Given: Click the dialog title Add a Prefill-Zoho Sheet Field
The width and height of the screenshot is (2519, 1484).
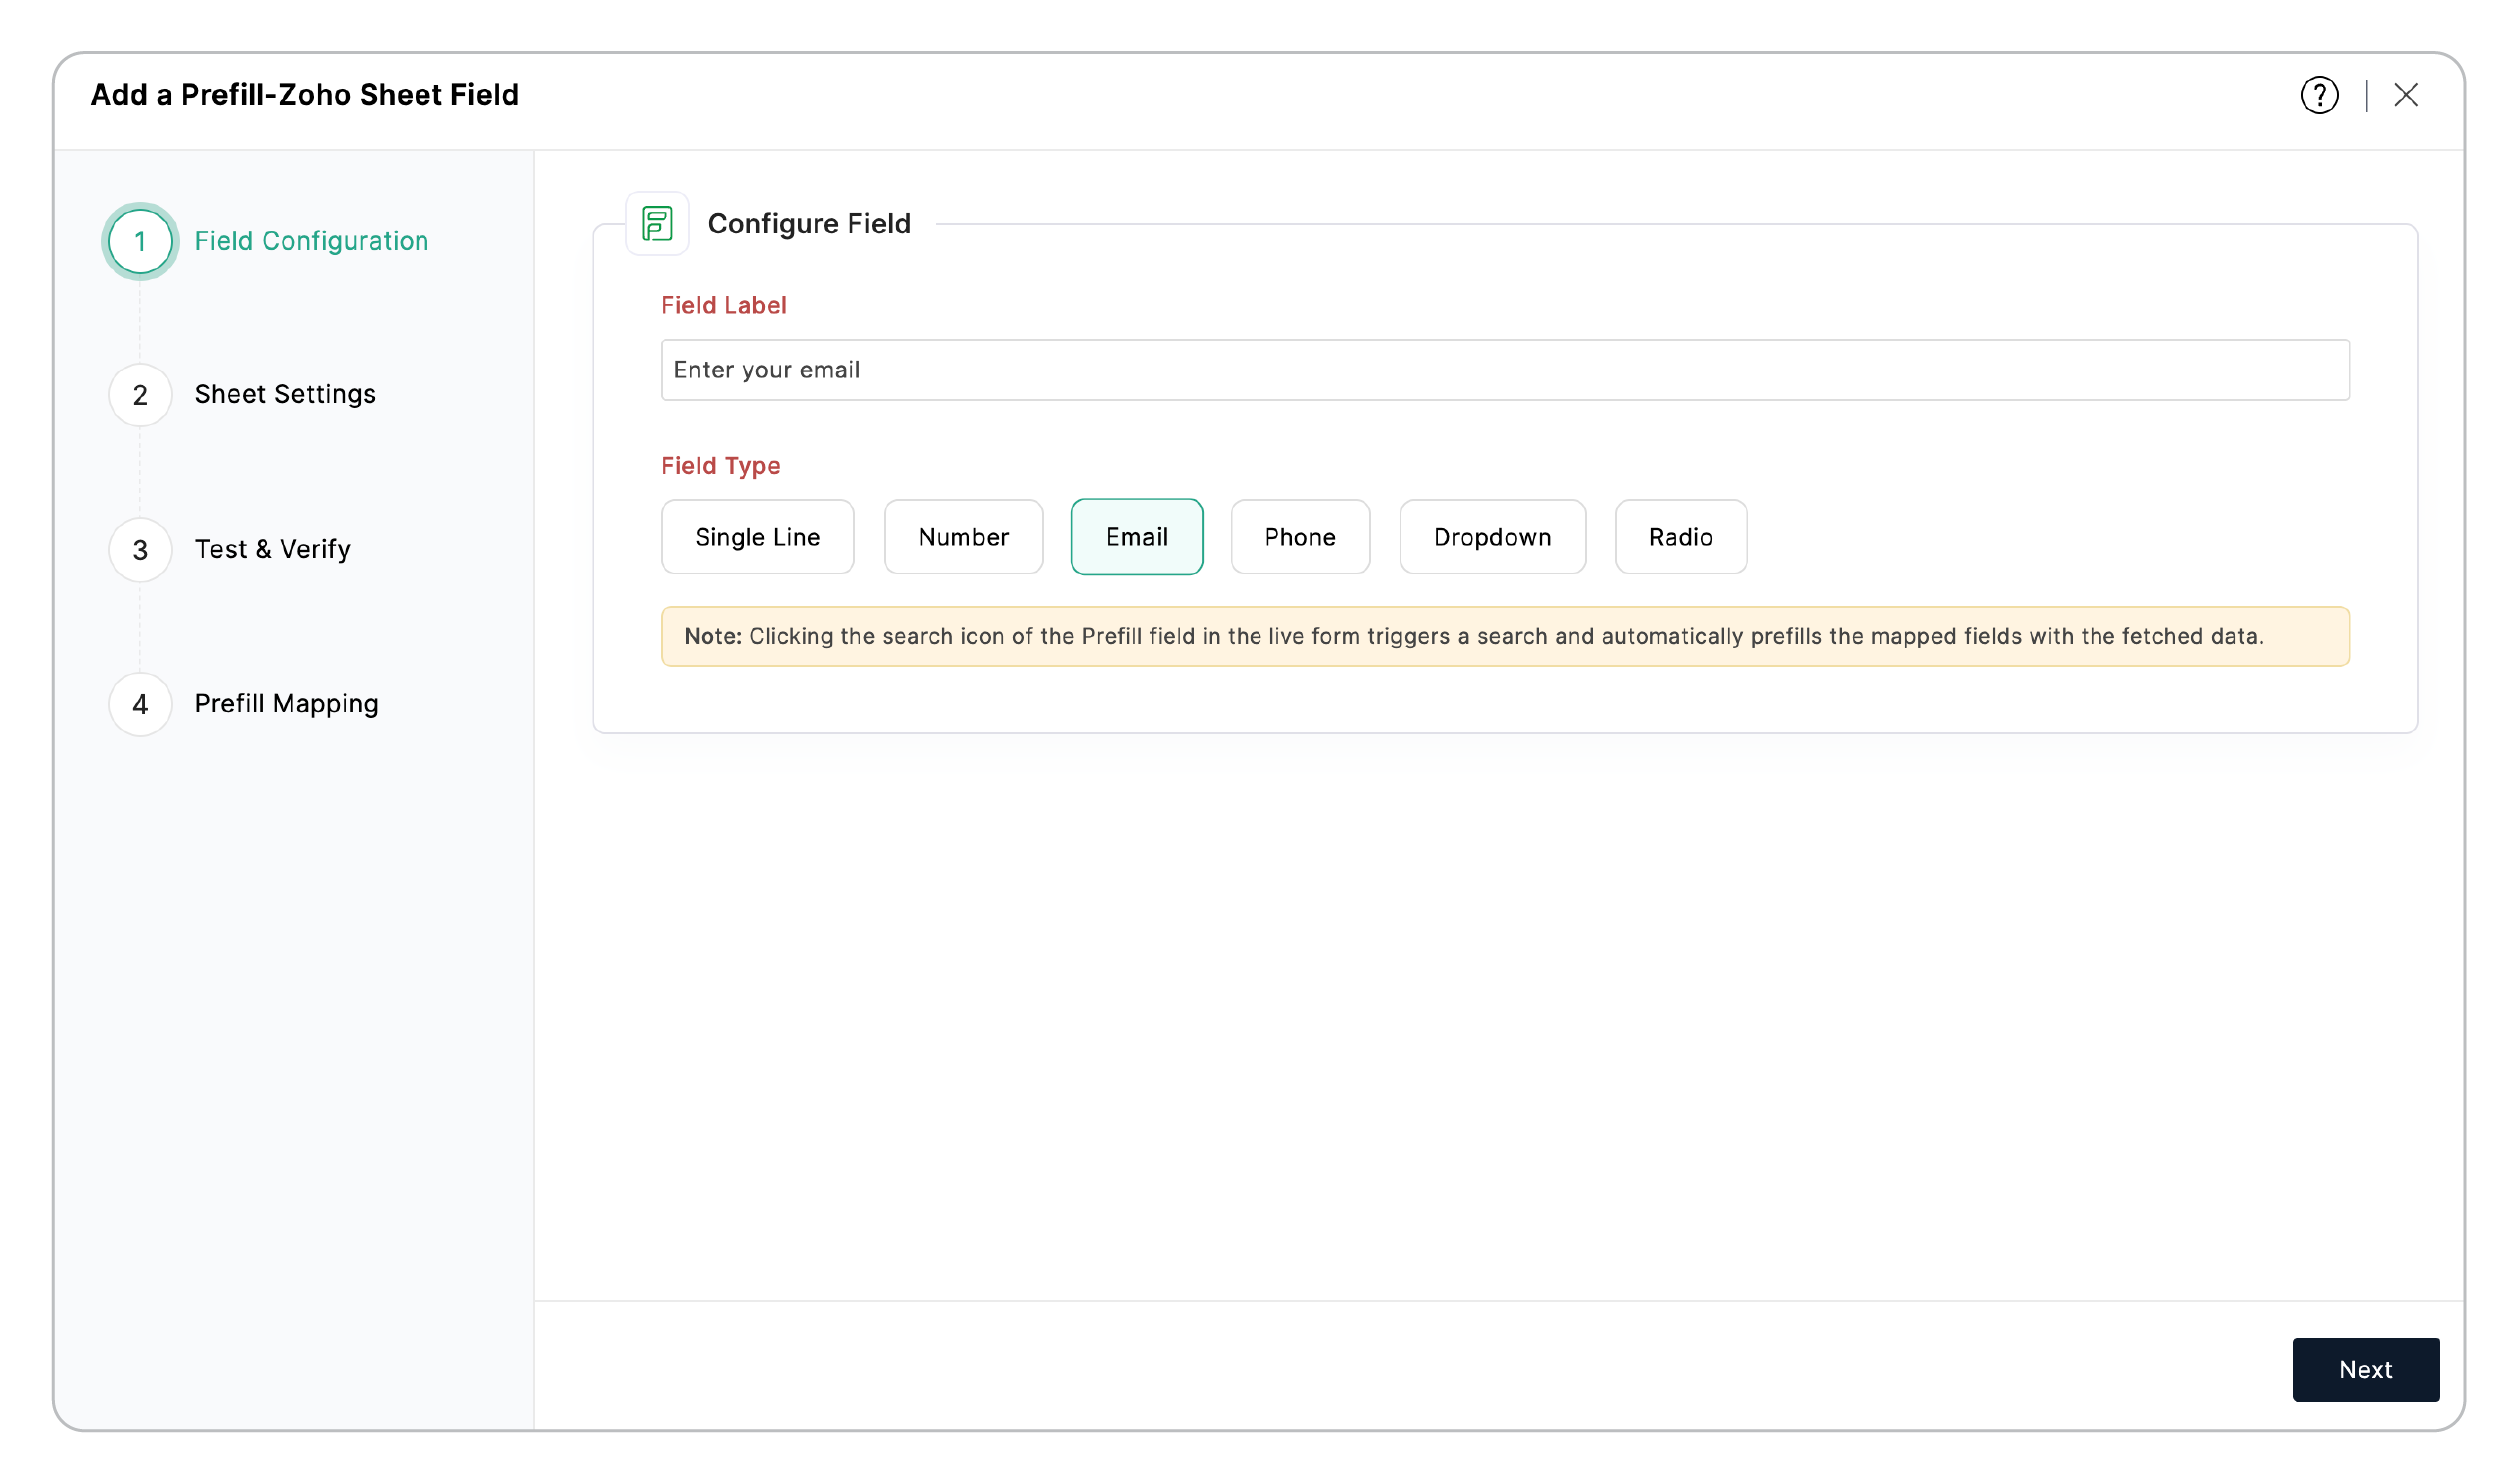Looking at the screenshot, I should click(305, 95).
